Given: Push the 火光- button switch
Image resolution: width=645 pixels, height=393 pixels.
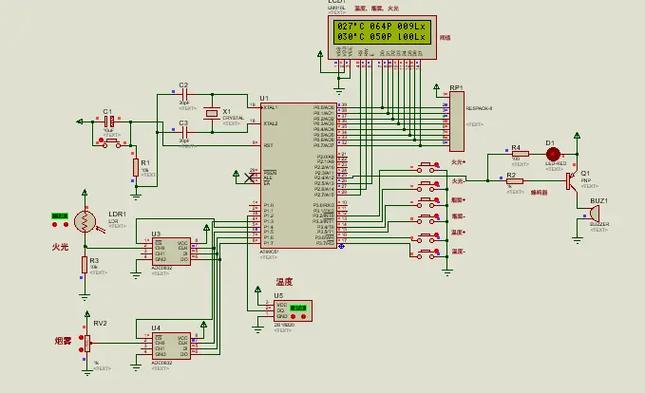Looking at the screenshot, I should point(428,186).
